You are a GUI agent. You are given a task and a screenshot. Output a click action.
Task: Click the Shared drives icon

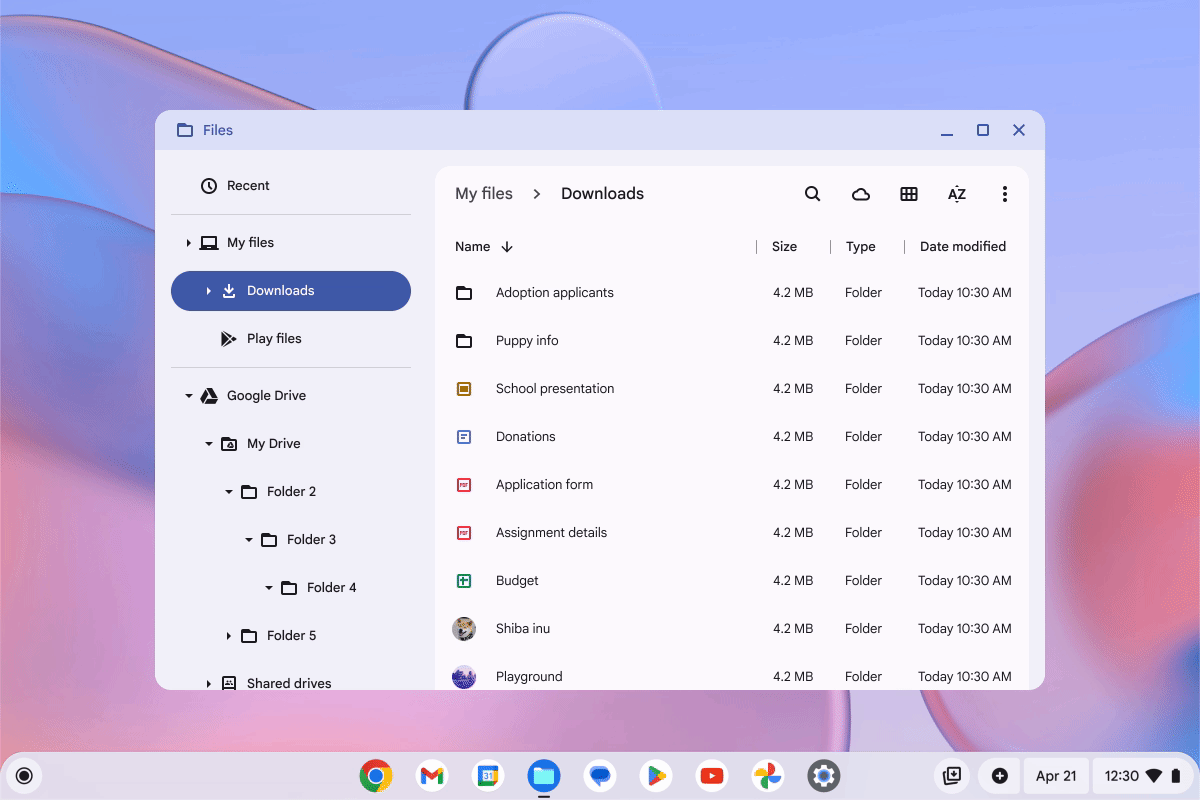pyautogui.click(x=229, y=683)
